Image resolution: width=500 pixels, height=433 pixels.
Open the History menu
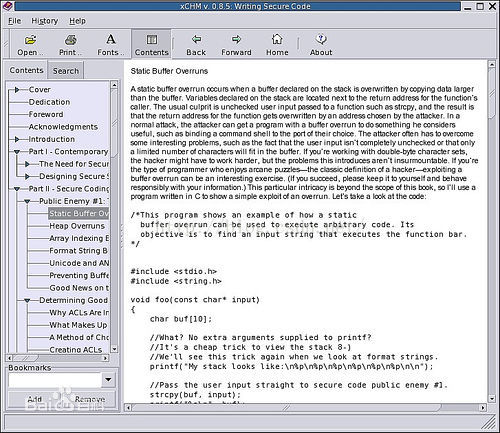[45, 21]
